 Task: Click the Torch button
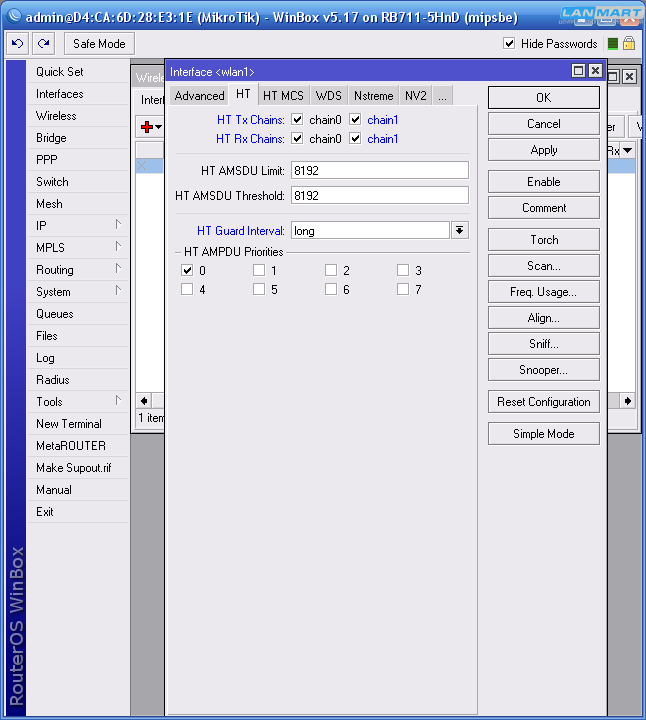click(544, 240)
